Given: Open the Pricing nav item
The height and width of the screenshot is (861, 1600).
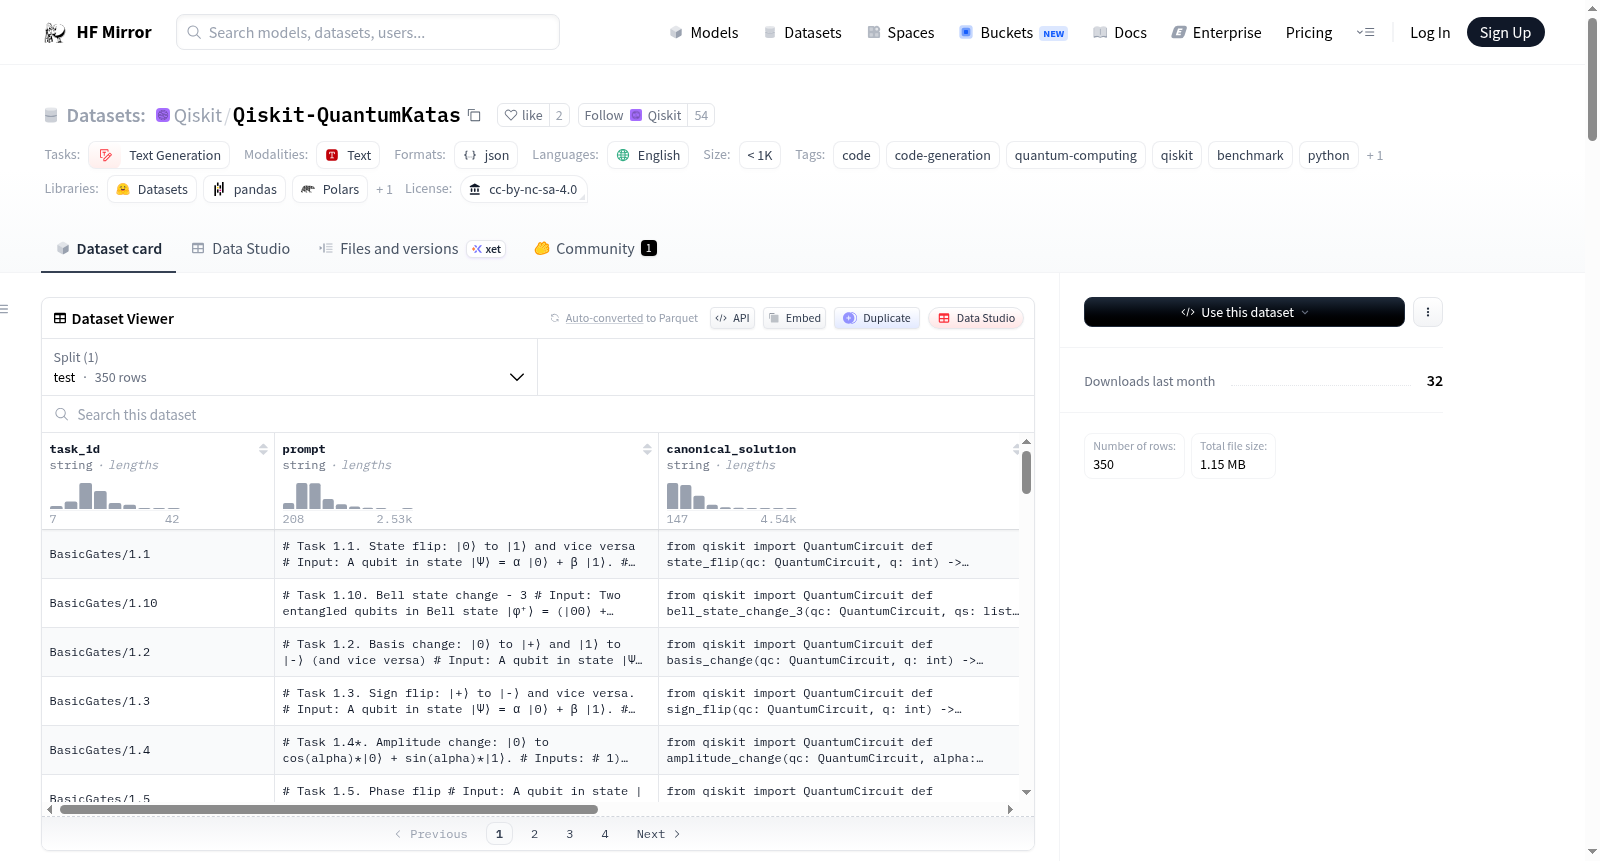Looking at the screenshot, I should point(1309,32).
